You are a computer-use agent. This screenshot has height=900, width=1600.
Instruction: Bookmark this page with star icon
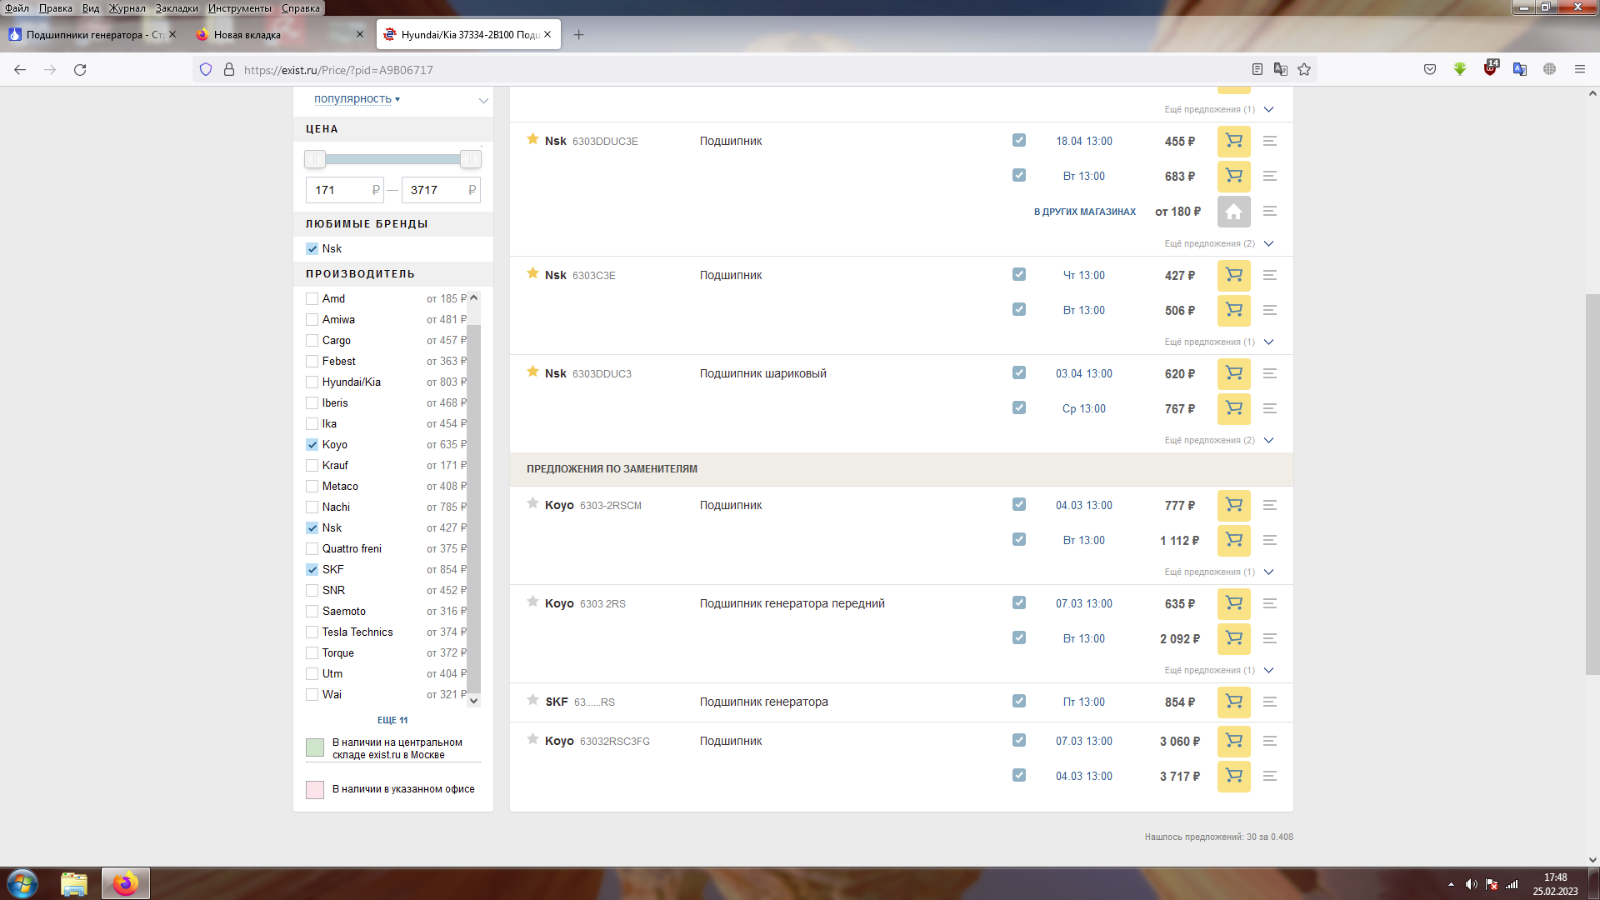tap(1304, 69)
